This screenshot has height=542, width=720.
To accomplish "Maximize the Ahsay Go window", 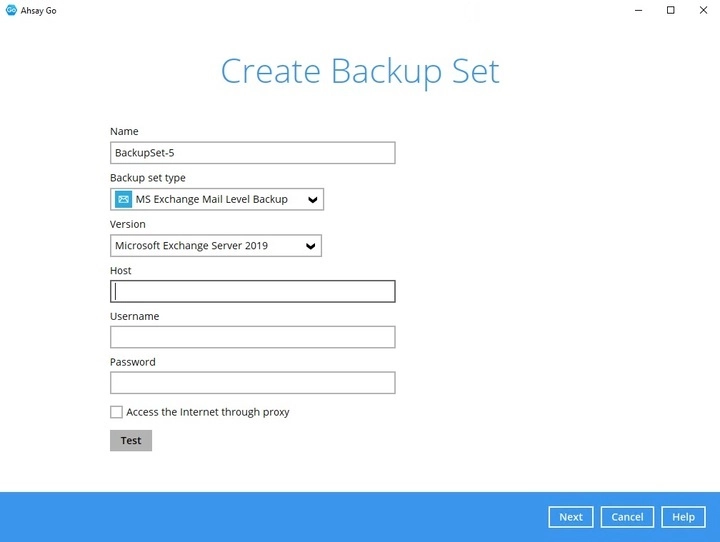I will click(670, 10).
